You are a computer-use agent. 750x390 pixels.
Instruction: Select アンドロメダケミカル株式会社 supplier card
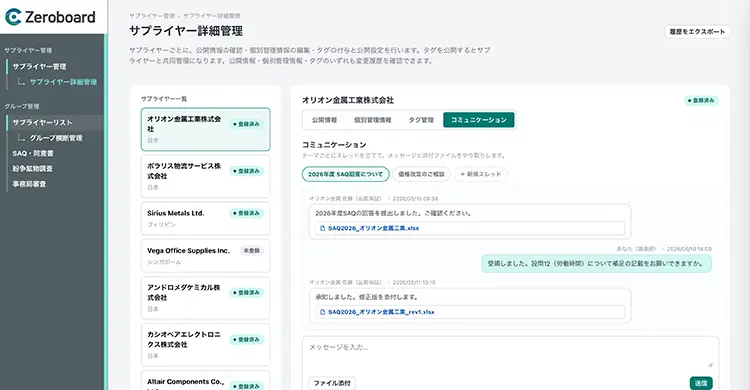205,298
